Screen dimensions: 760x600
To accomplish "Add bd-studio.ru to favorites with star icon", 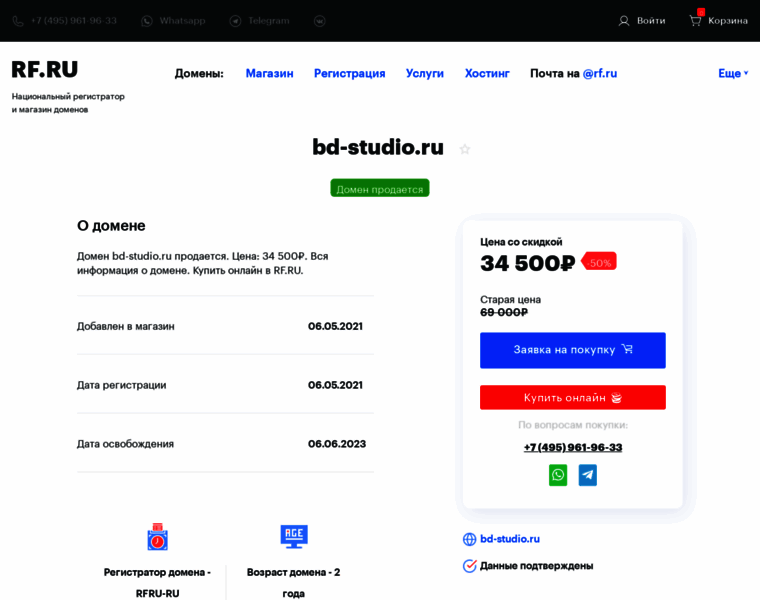I will point(465,149).
